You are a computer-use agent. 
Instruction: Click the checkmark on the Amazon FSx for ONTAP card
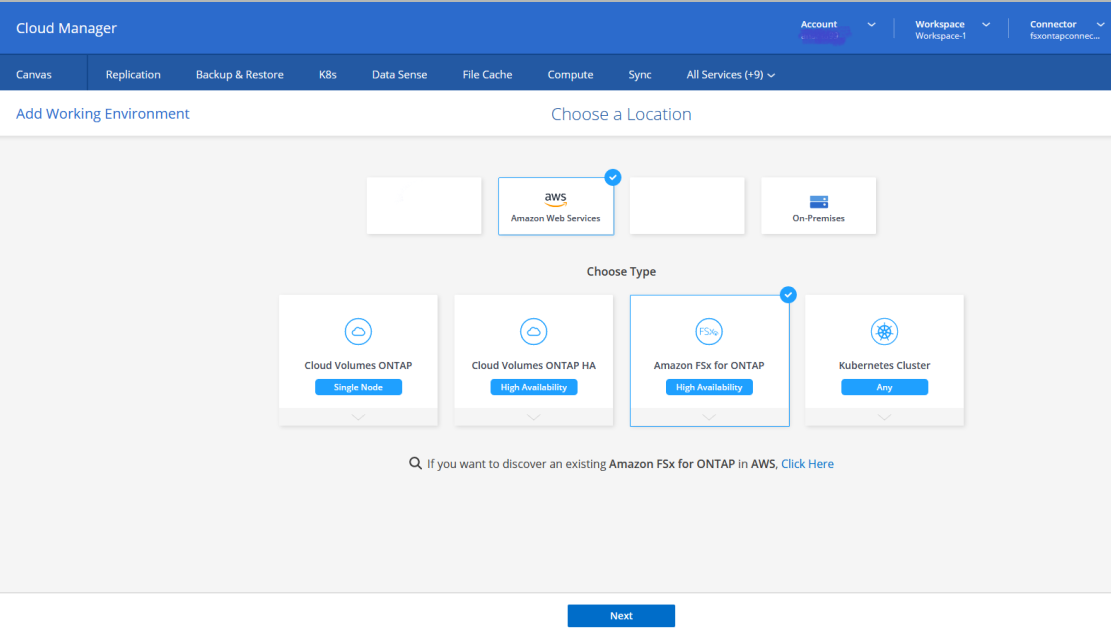[788, 294]
